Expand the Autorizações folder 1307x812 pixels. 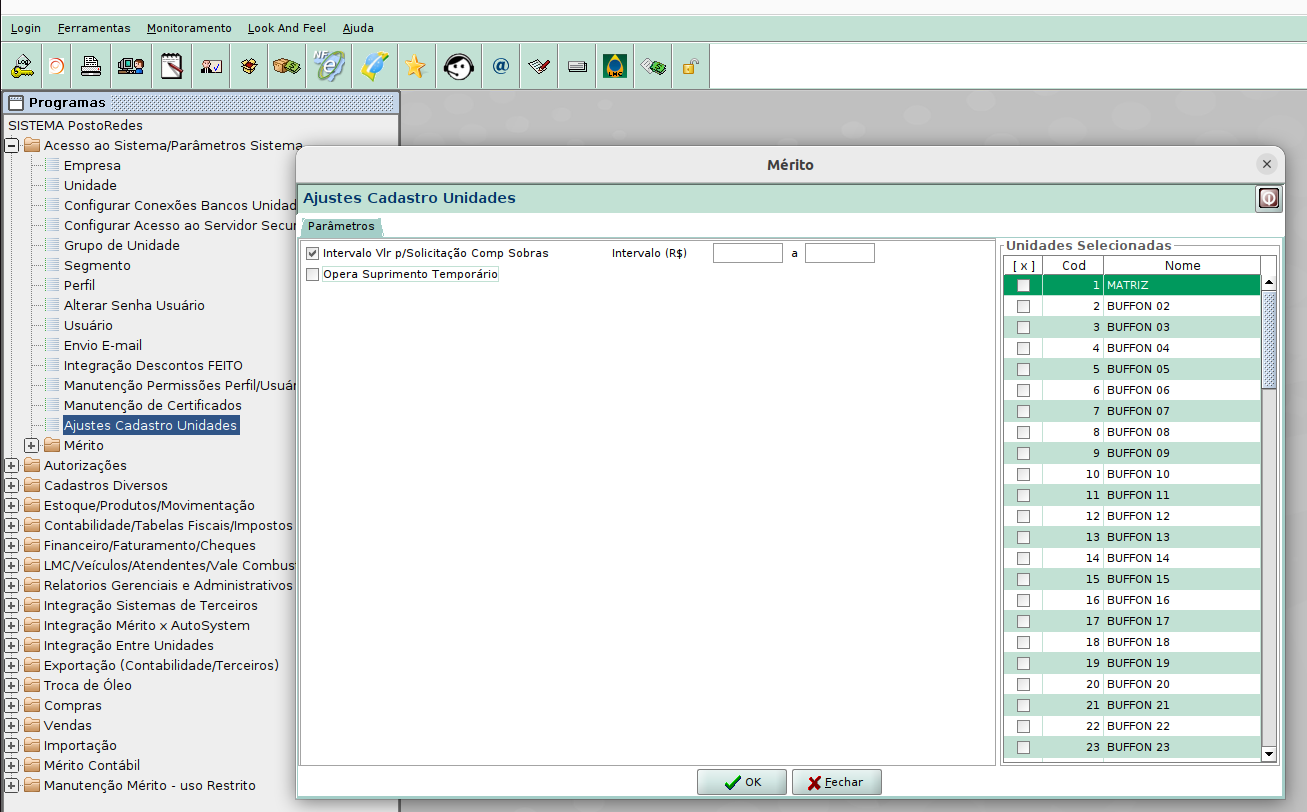[12, 466]
